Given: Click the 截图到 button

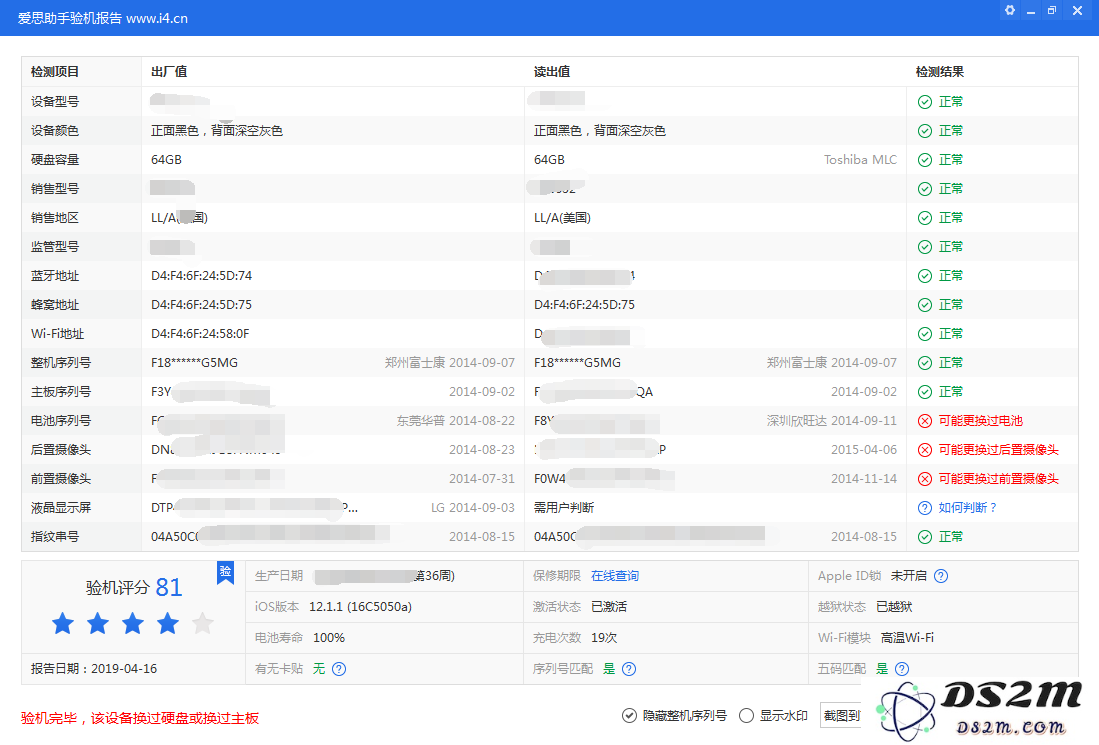Looking at the screenshot, I should 841,716.
